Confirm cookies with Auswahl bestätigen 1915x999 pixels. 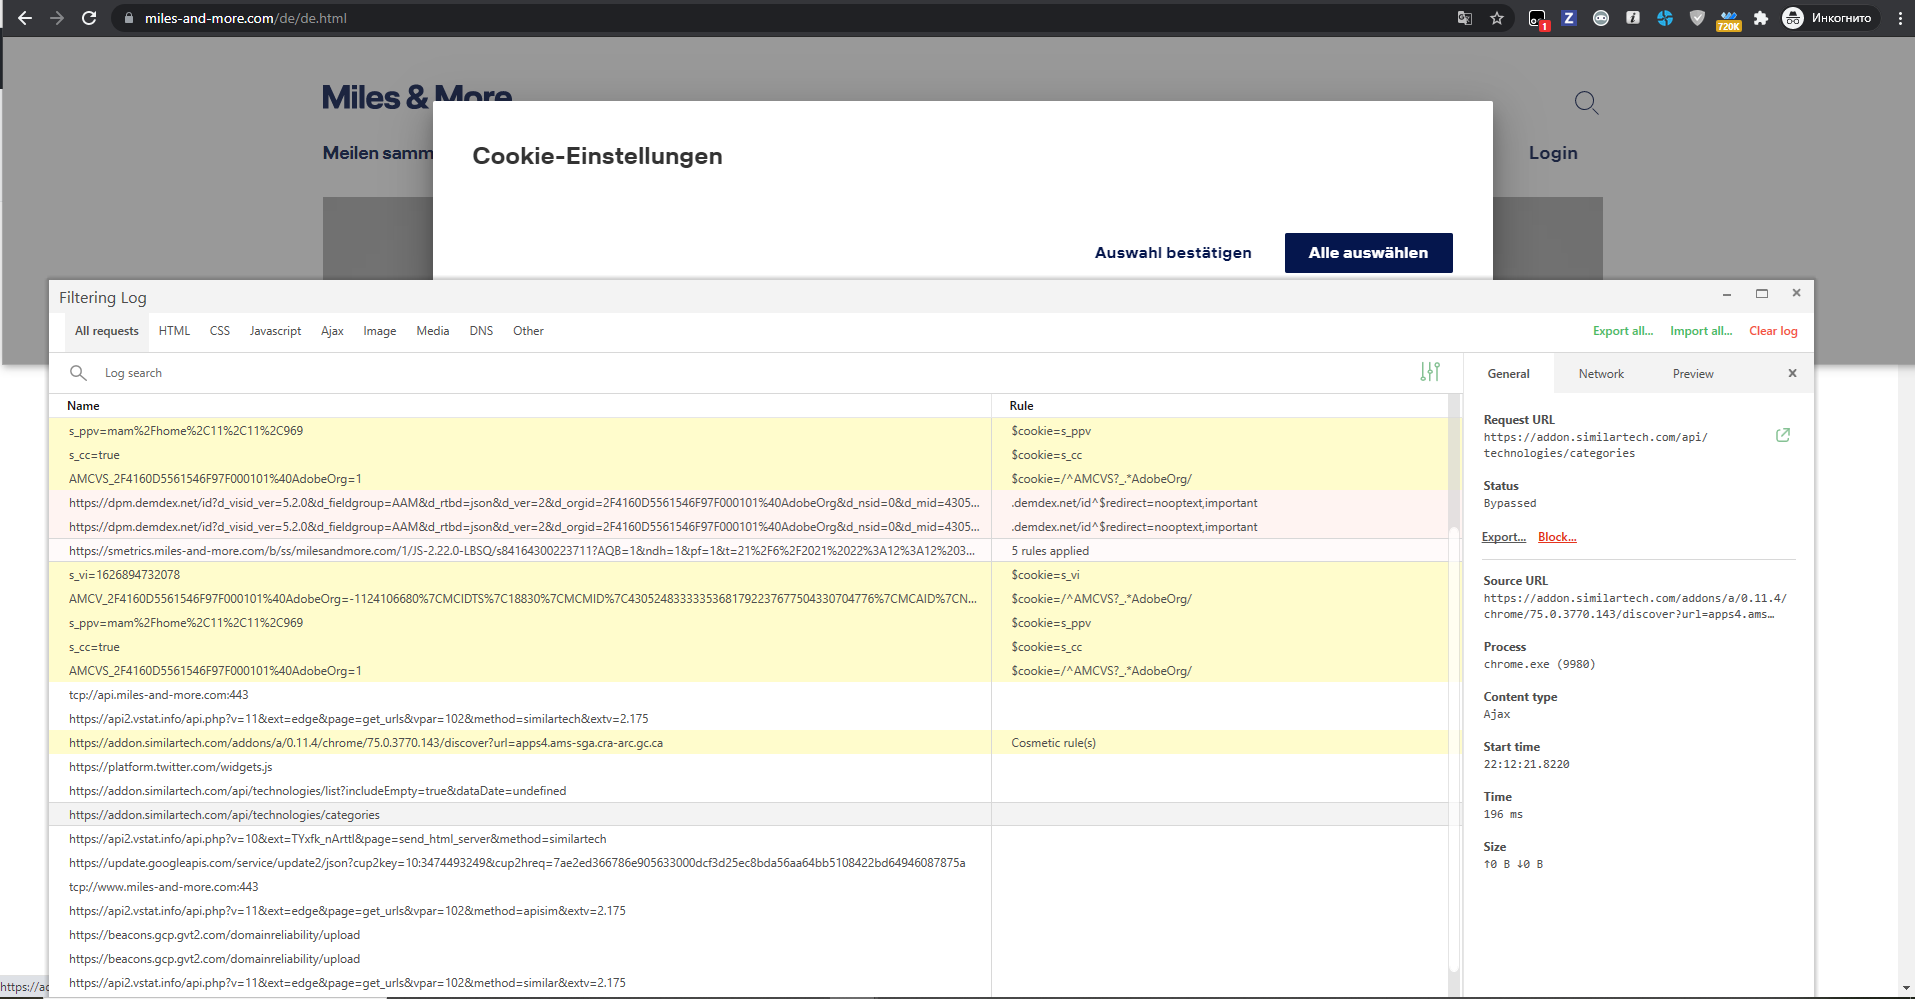click(1173, 253)
